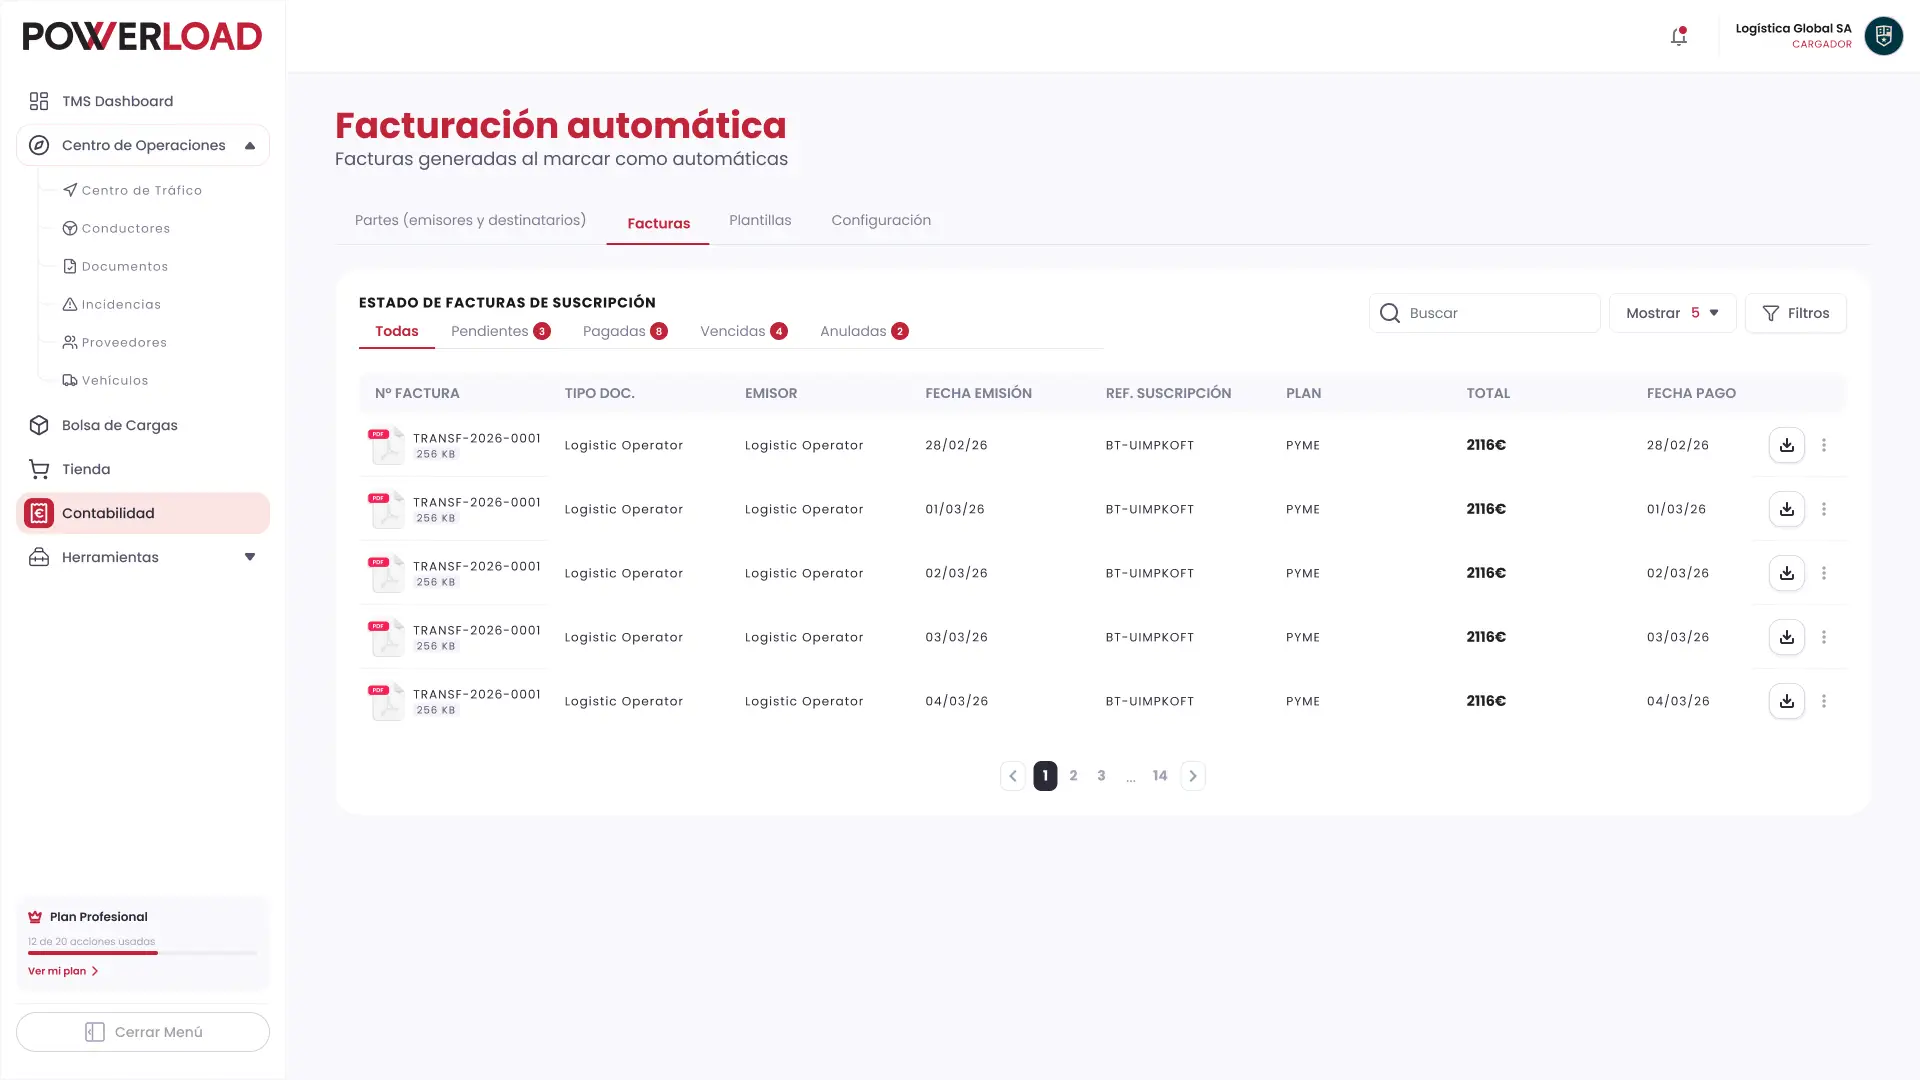Viewport: 1920px width, 1080px height.
Task: Click the PDF icon of the 28/02/26 invoice
Action: click(x=386, y=445)
